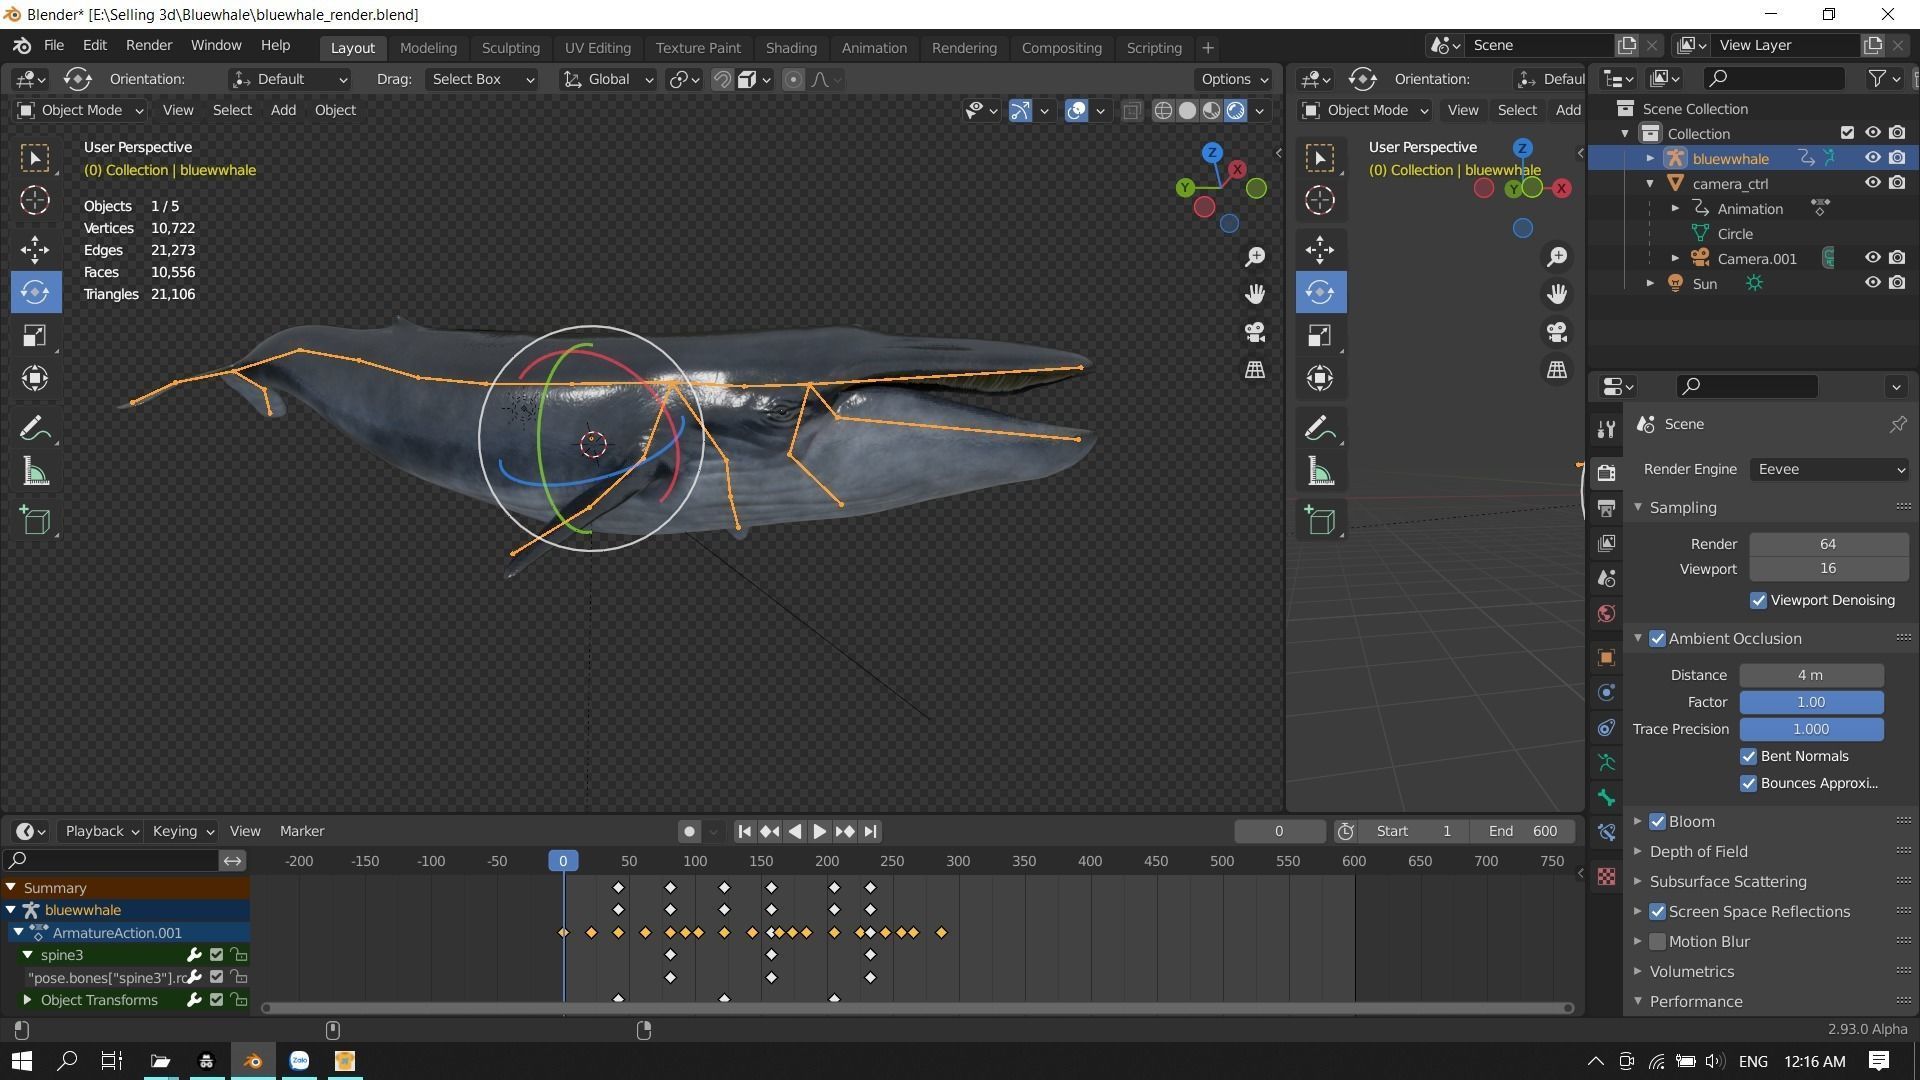The height and width of the screenshot is (1080, 1920).
Task: Open the View Layer properties tab
Action: (x=1606, y=543)
